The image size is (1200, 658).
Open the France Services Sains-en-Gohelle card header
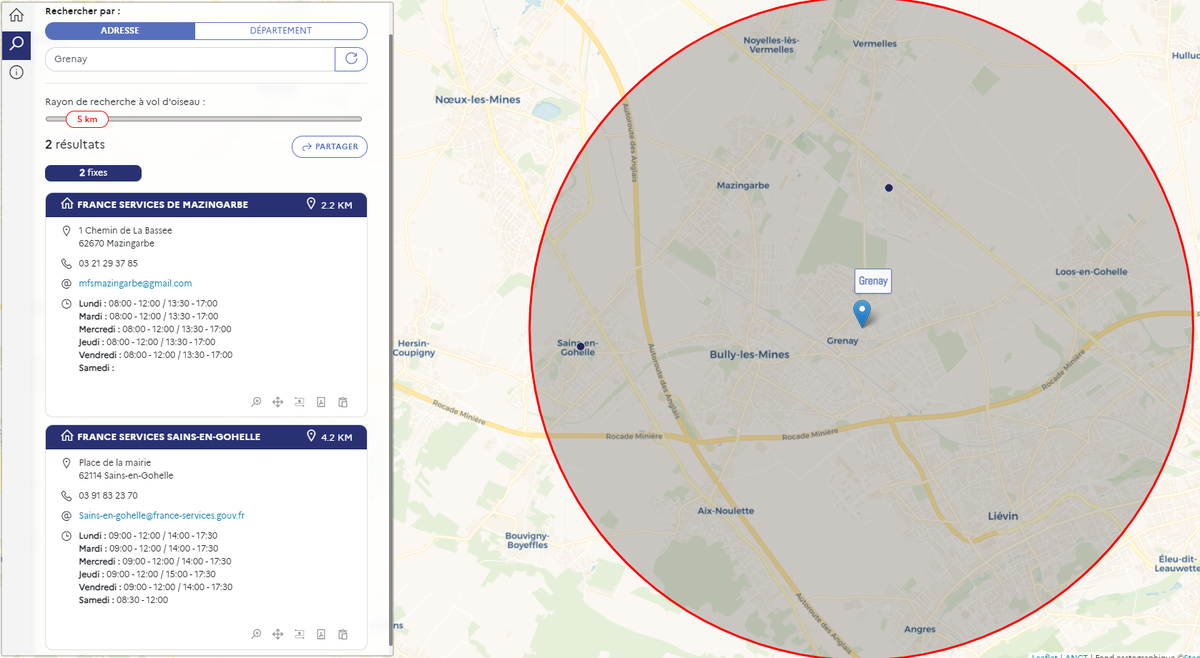[206, 437]
